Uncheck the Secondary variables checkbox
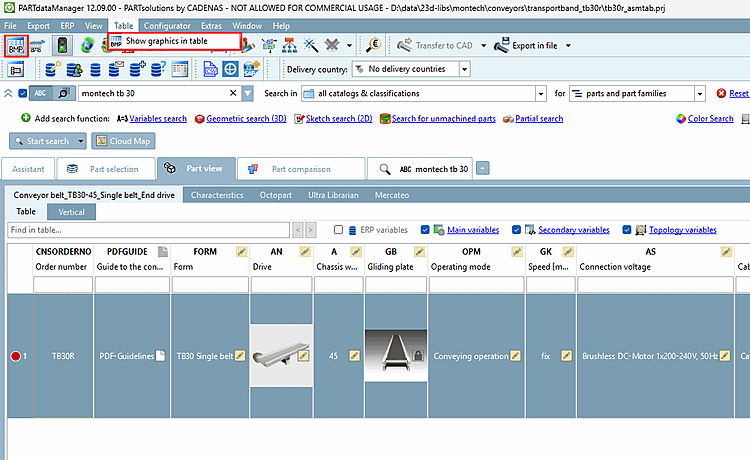 pyautogui.click(x=516, y=230)
